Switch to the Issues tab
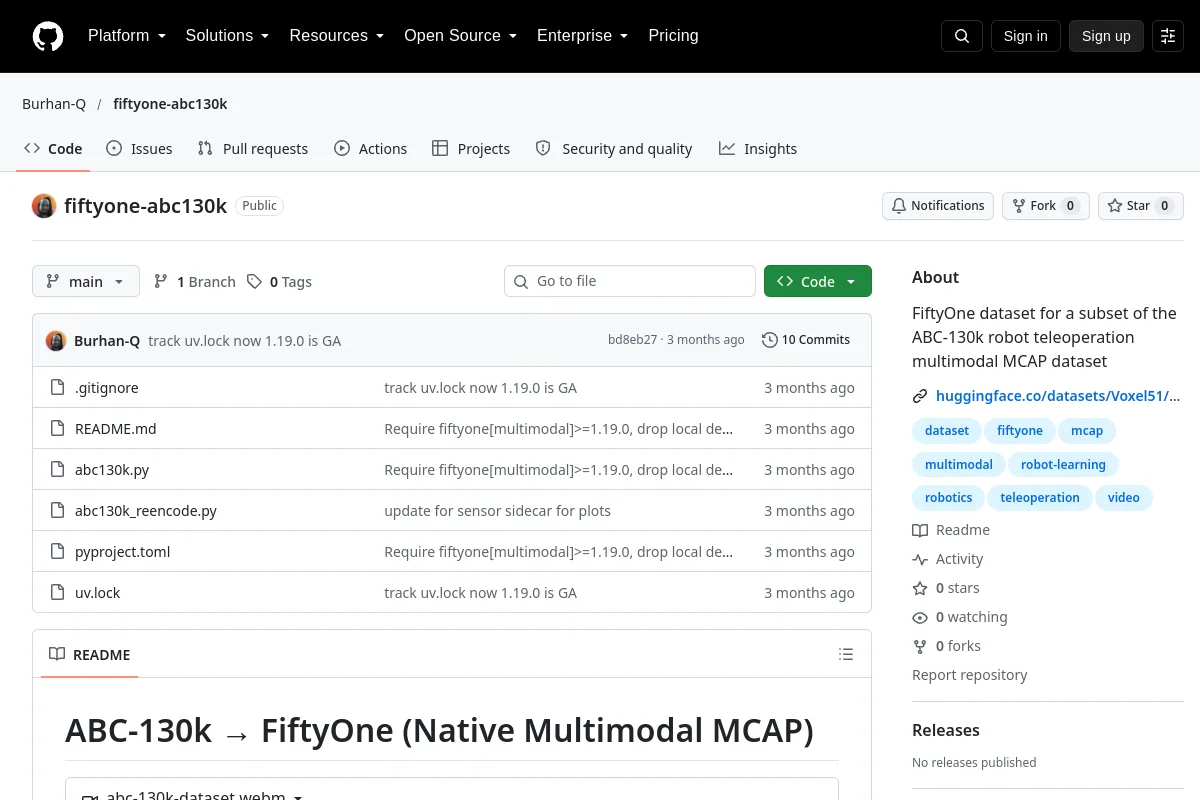The height and width of the screenshot is (800, 1200). (139, 149)
